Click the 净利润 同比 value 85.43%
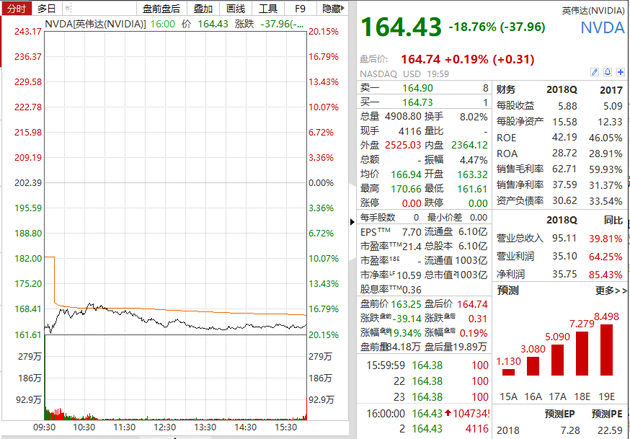This screenshot has height=439, width=630. coord(605,275)
